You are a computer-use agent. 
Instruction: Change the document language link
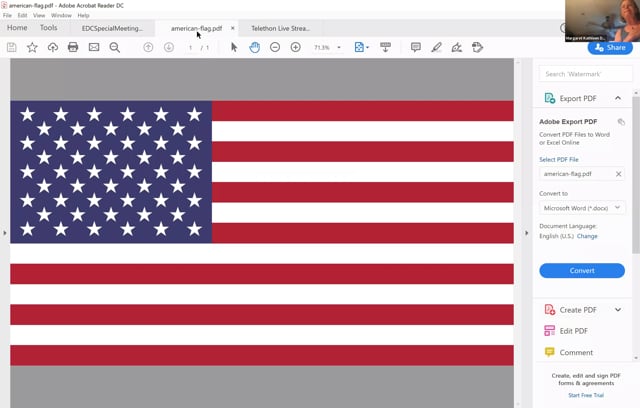click(587, 236)
